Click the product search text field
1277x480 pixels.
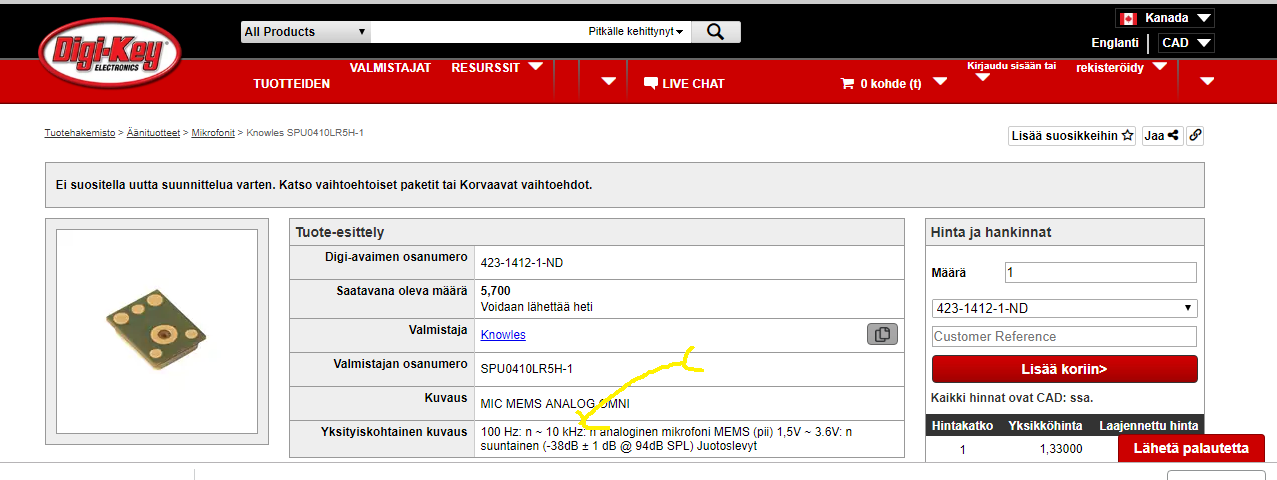478,32
